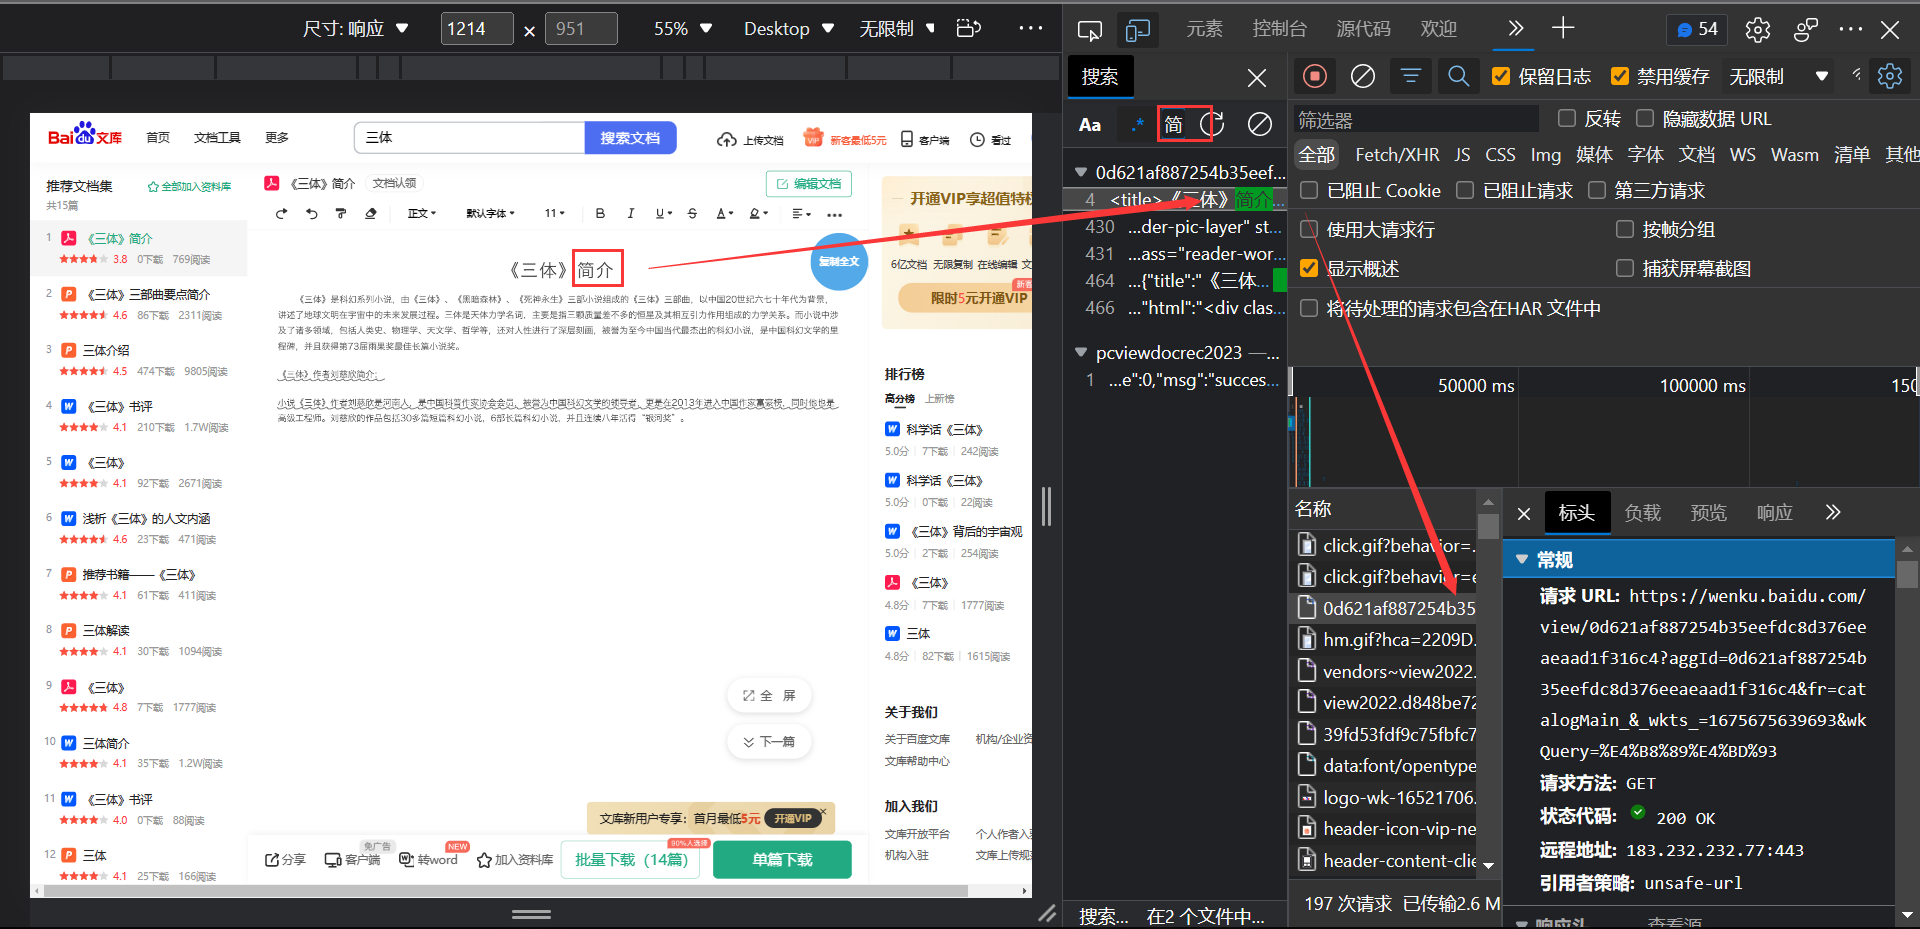Open DevTools settings gear in top bar
The width and height of the screenshot is (1920, 929).
pos(1758,30)
